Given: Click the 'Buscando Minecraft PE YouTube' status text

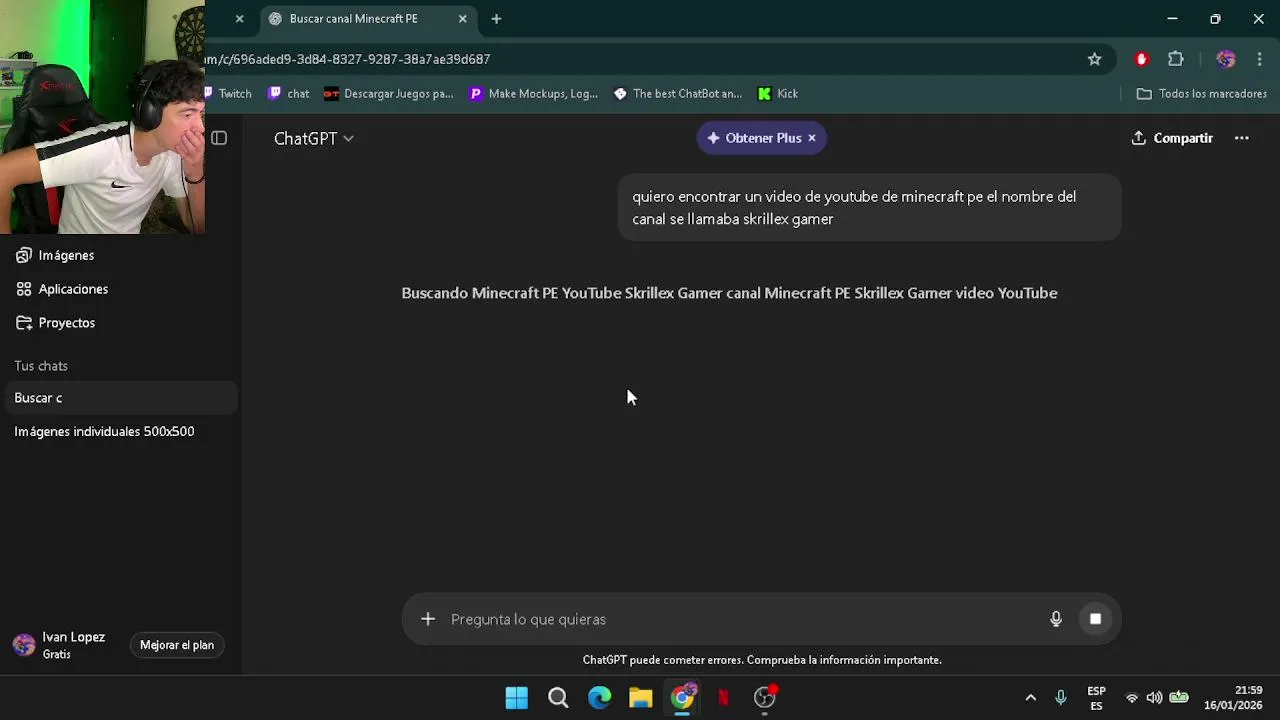Looking at the screenshot, I should [x=729, y=293].
